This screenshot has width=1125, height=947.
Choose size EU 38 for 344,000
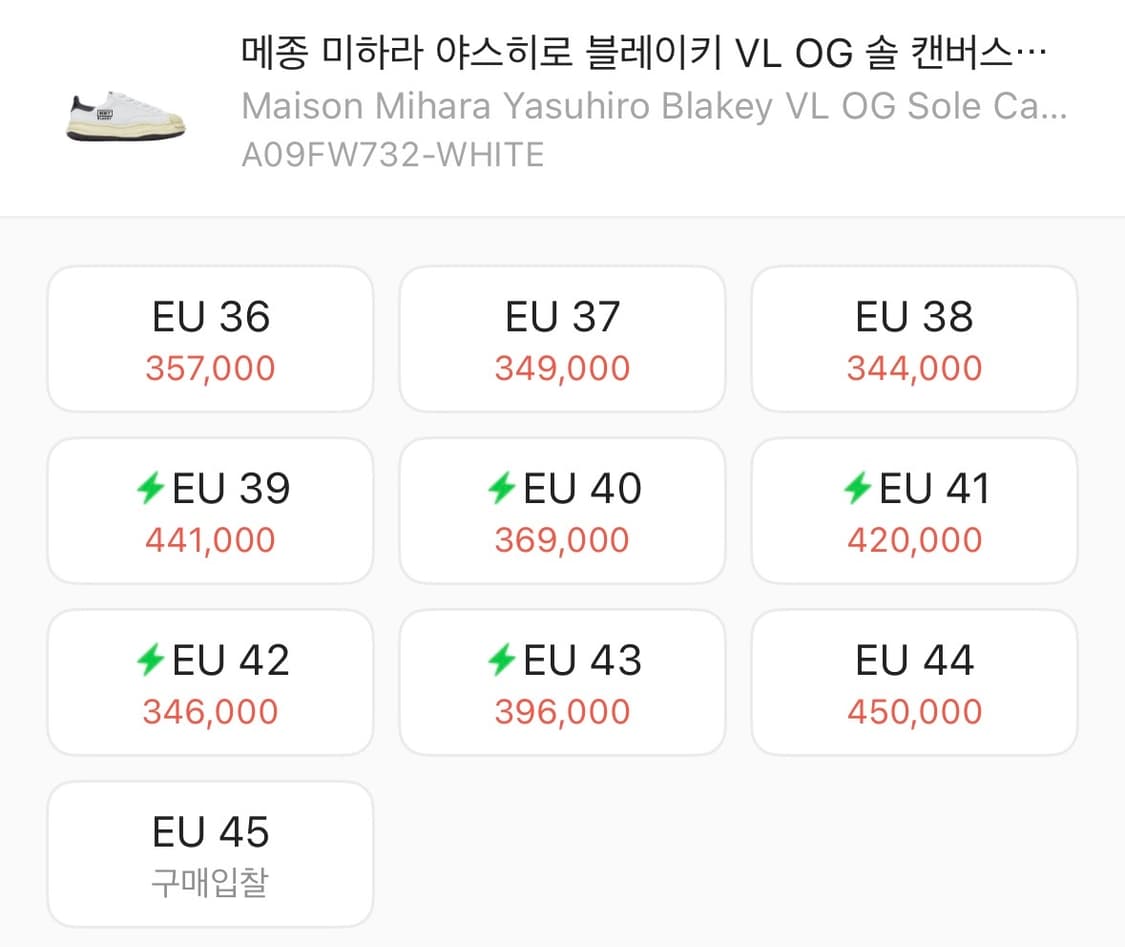point(913,338)
